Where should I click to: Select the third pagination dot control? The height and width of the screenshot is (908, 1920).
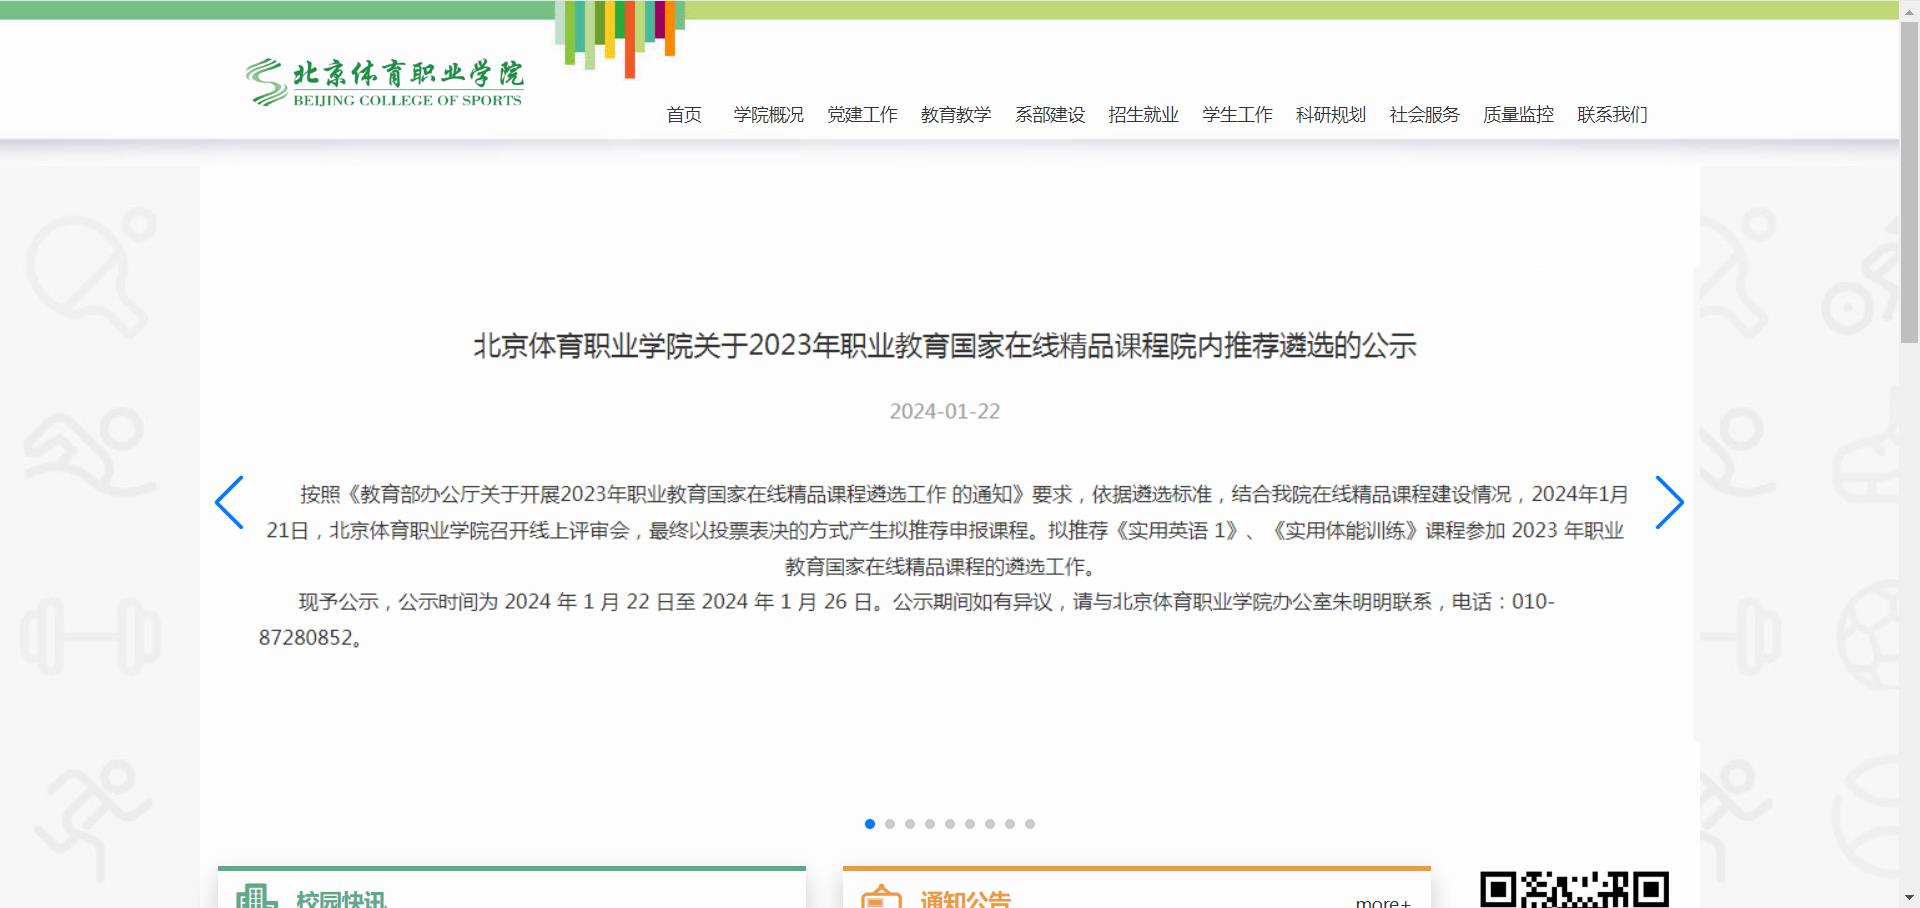[x=909, y=824]
